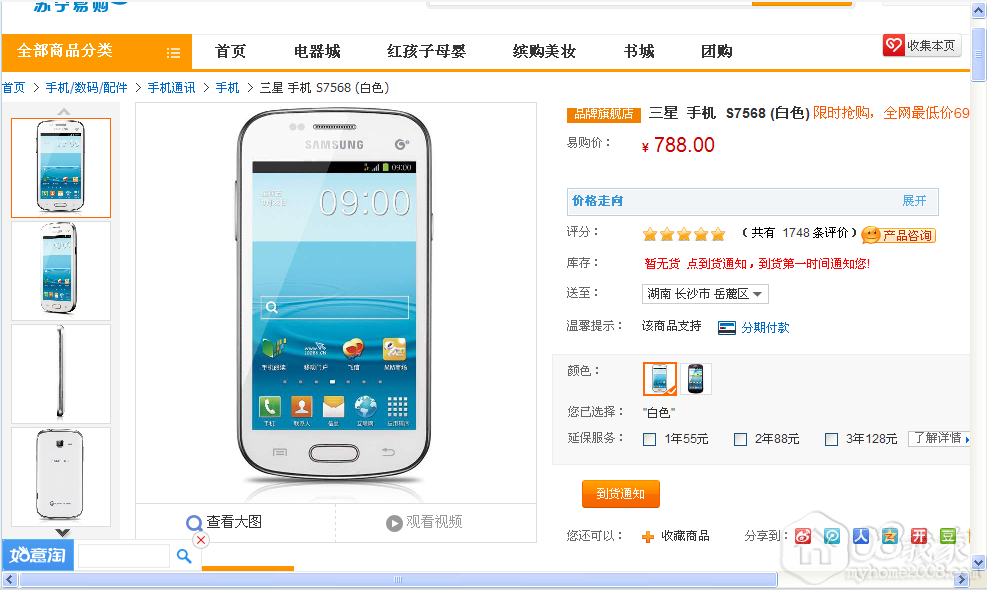Check the 2年88元 warranty box
The height and width of the screenshot is (590, 987).
[740, 439]
